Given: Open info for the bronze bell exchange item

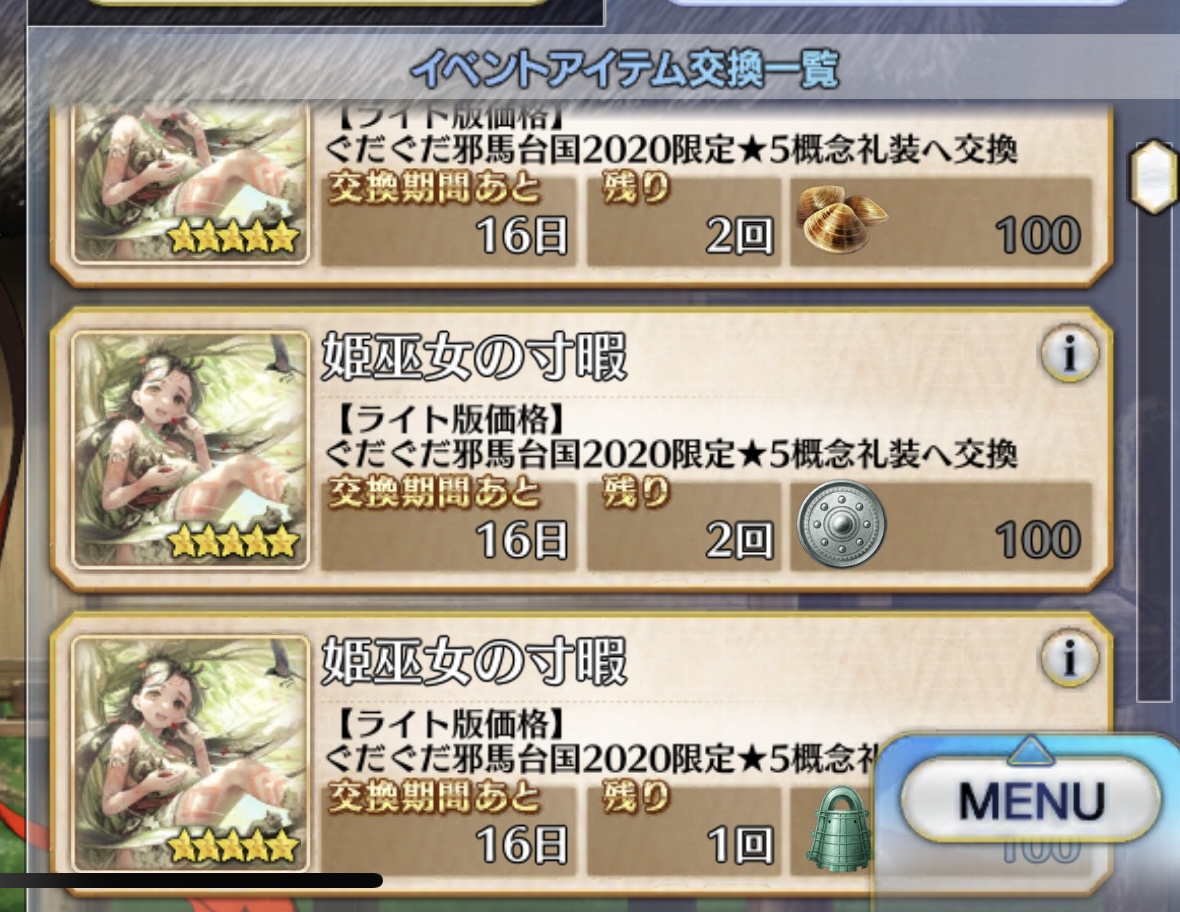Looking at the screenshot, I should 1069,657.
